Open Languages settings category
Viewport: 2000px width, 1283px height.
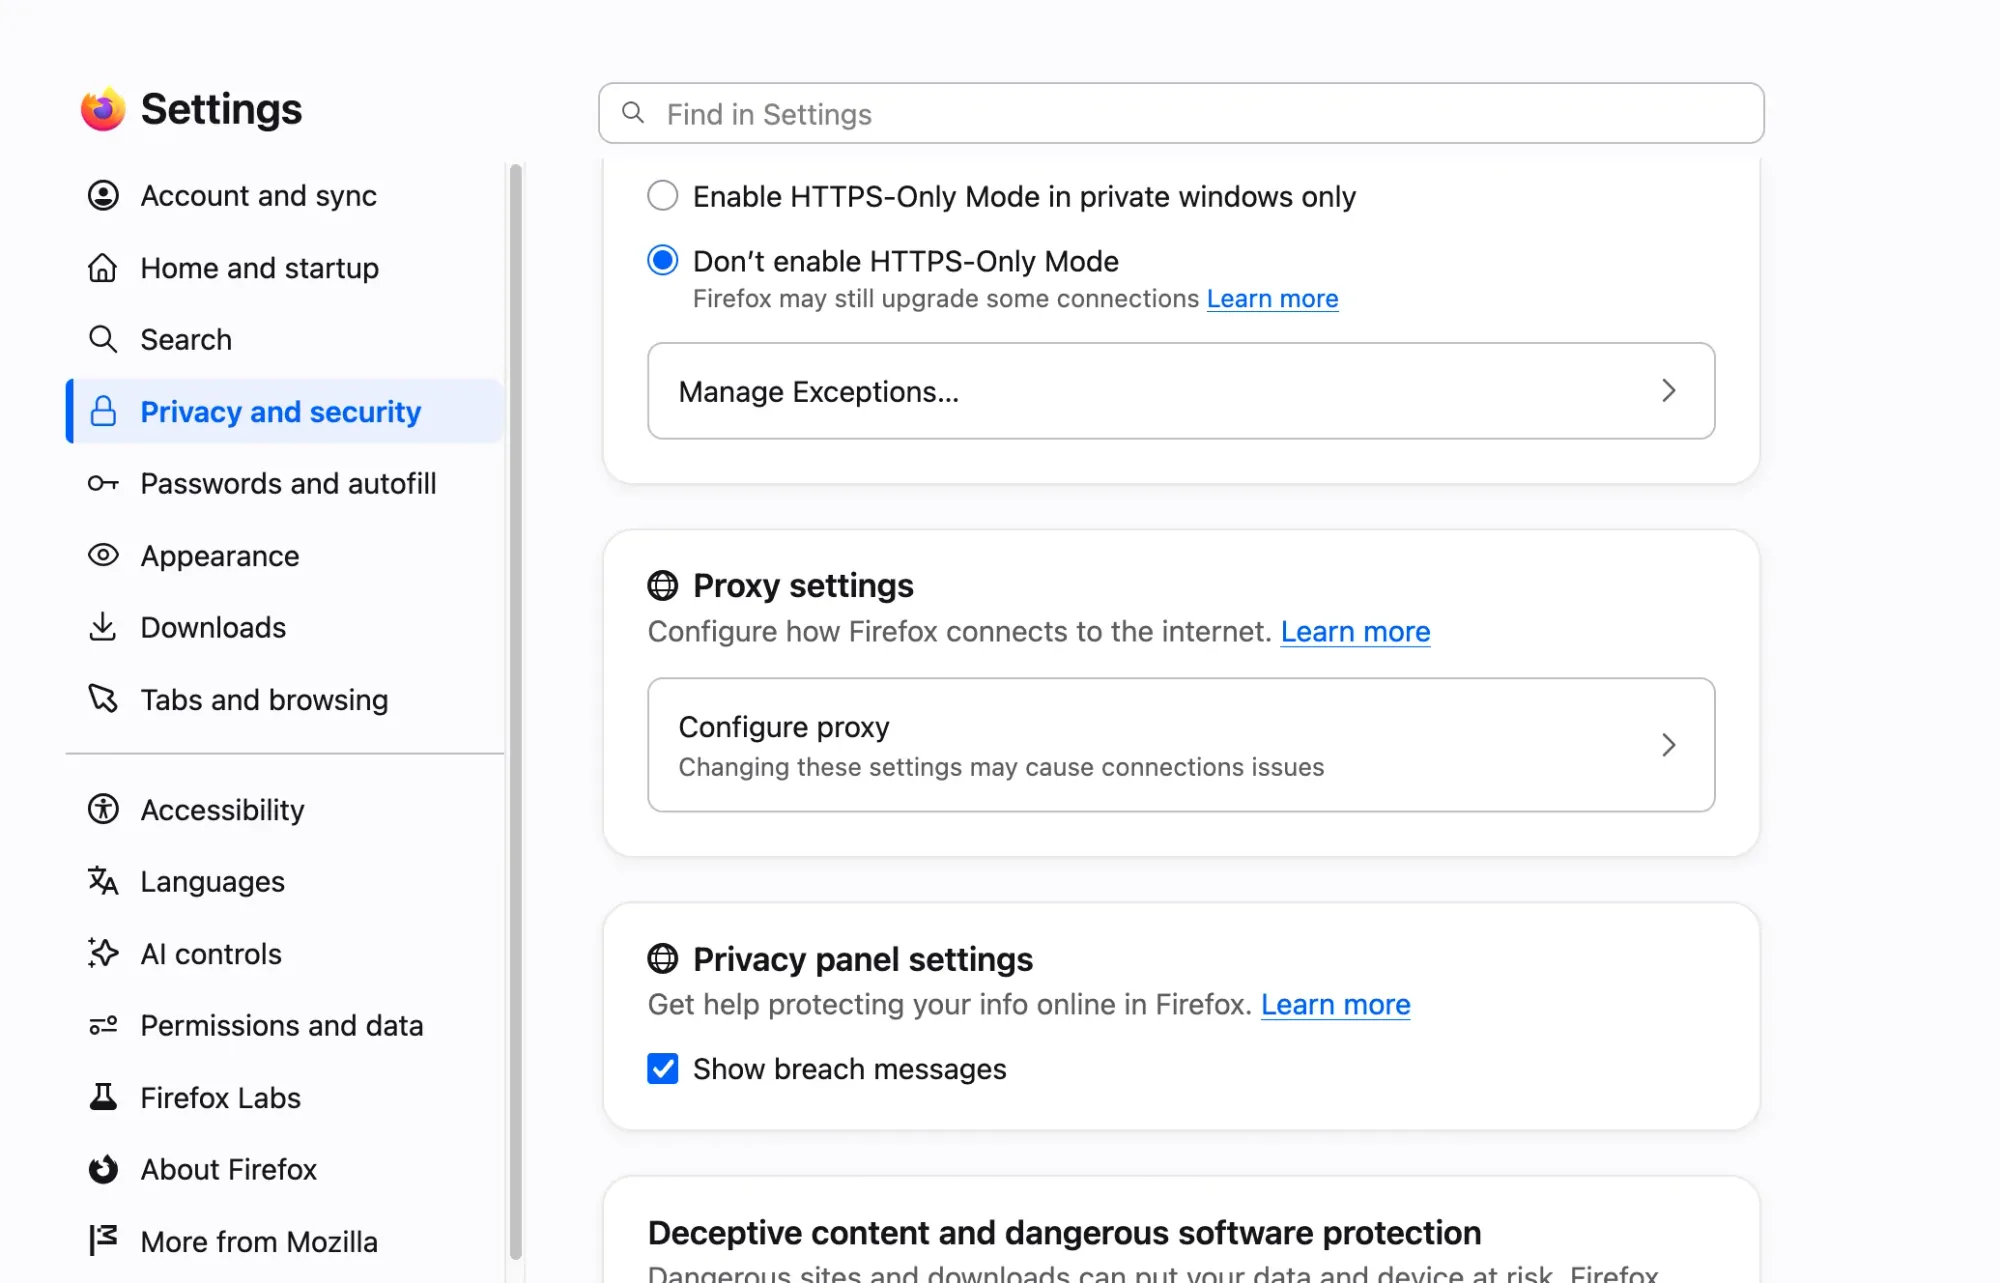click(x=285, y=881)
